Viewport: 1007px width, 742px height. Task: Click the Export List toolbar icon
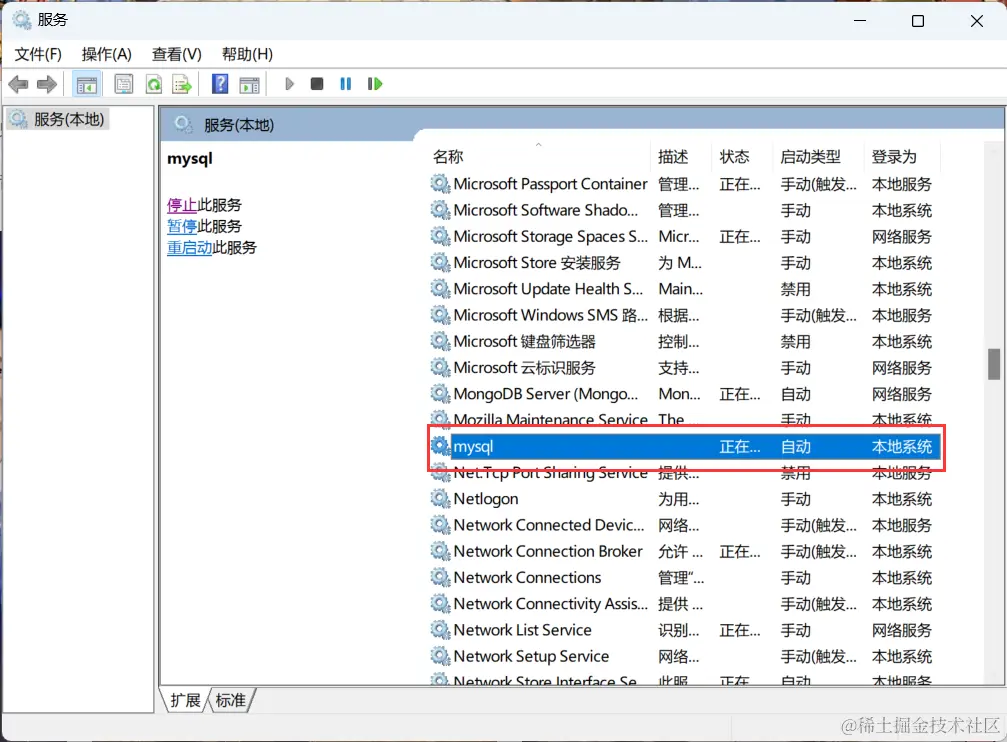point(182,84)
